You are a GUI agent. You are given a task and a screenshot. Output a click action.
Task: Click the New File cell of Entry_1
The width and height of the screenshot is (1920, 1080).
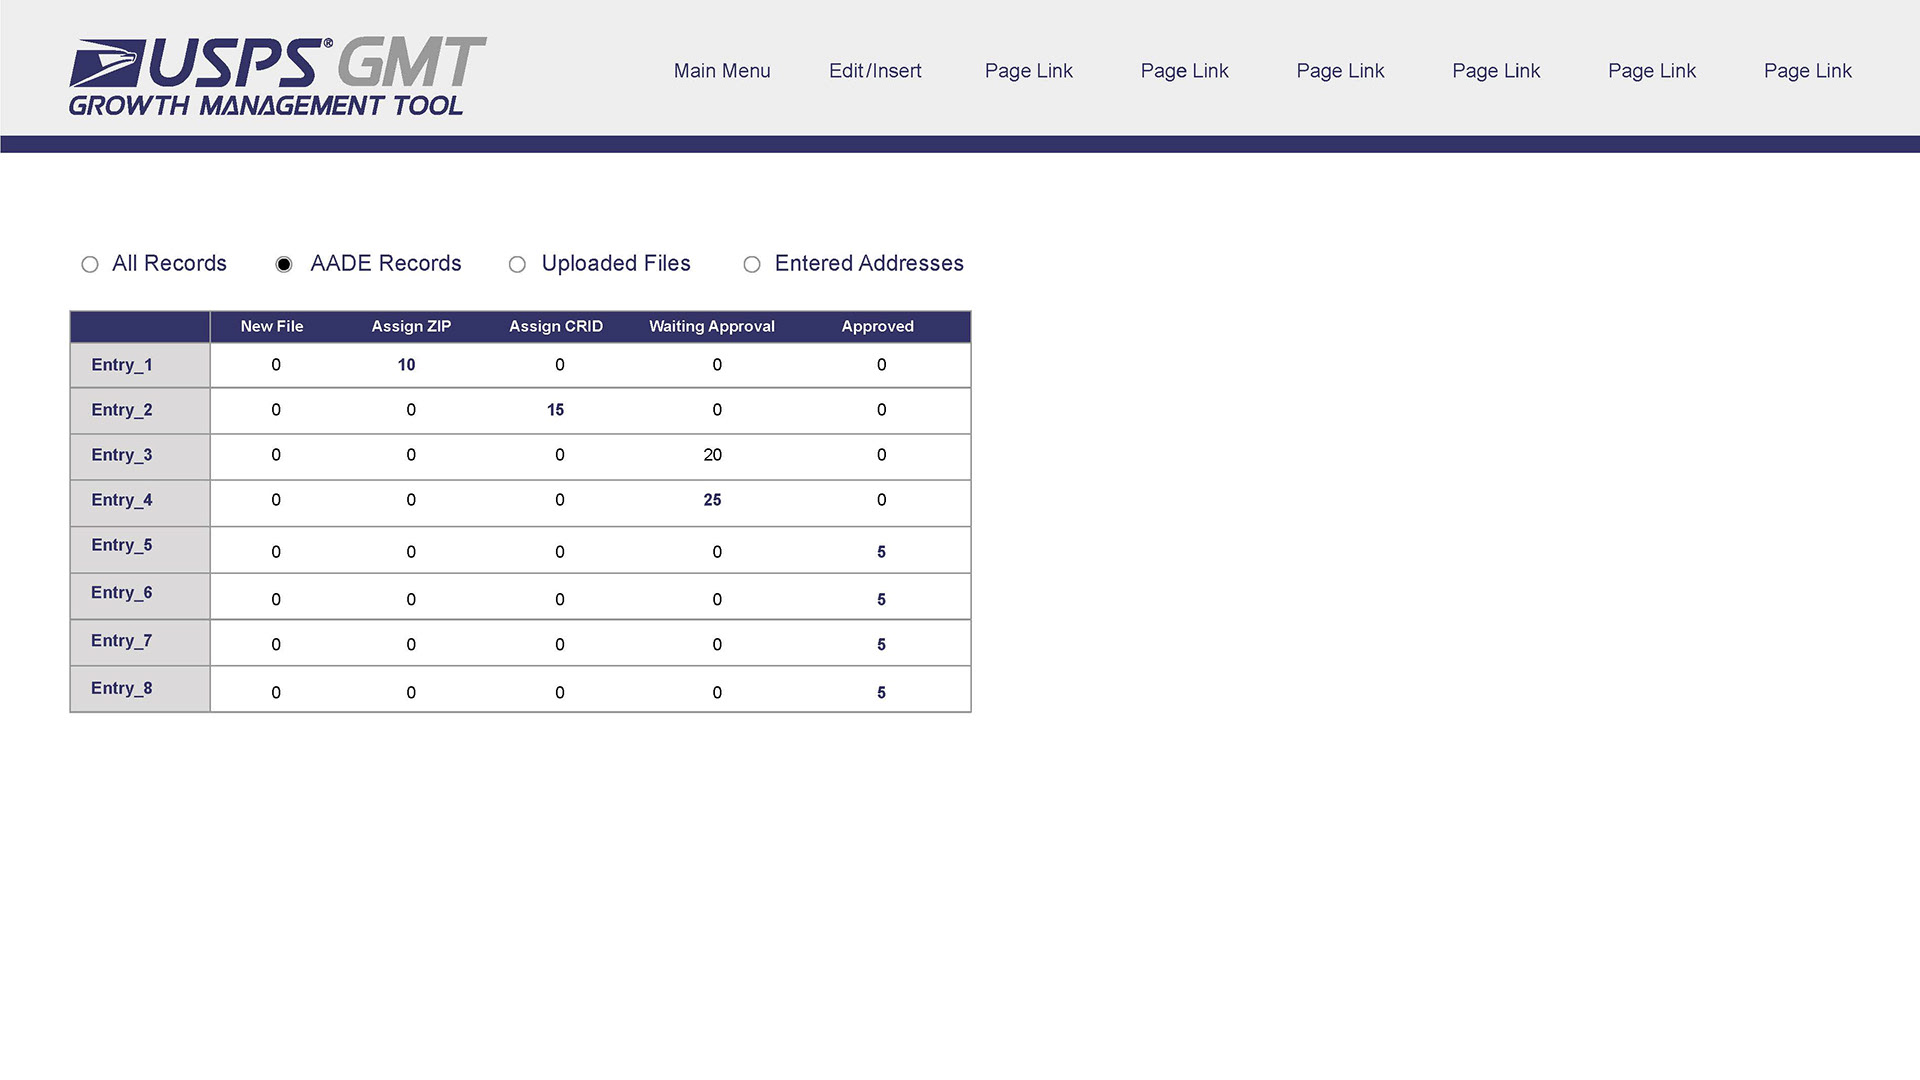tap(276, 365)
